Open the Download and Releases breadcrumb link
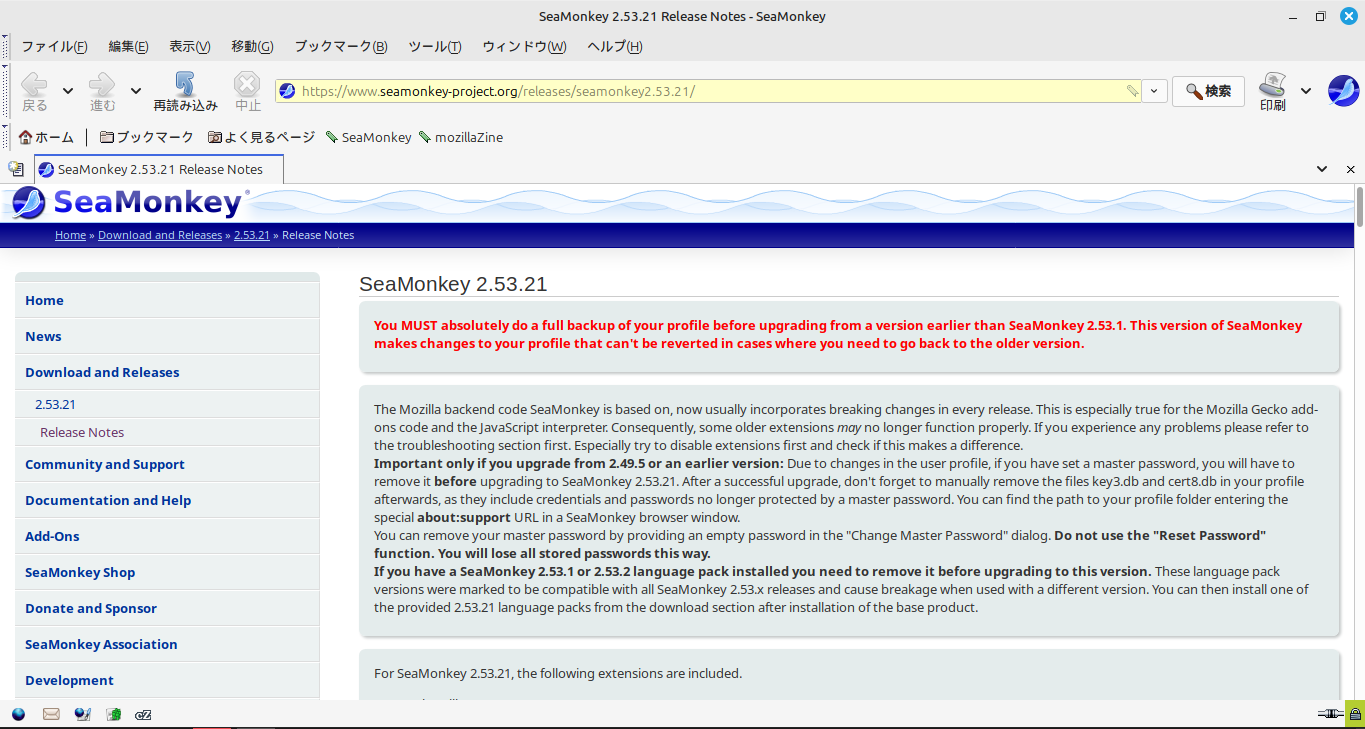The height and width of the screenshot is (729, 1365). tap(160, 235)
